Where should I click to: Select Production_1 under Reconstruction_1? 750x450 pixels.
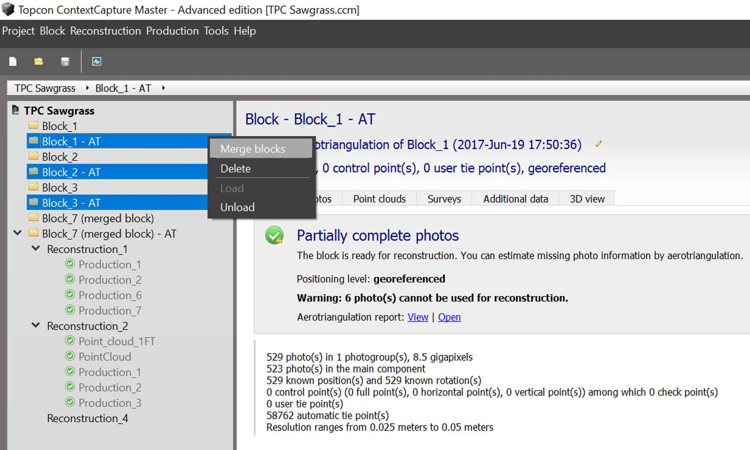(110, 264)
